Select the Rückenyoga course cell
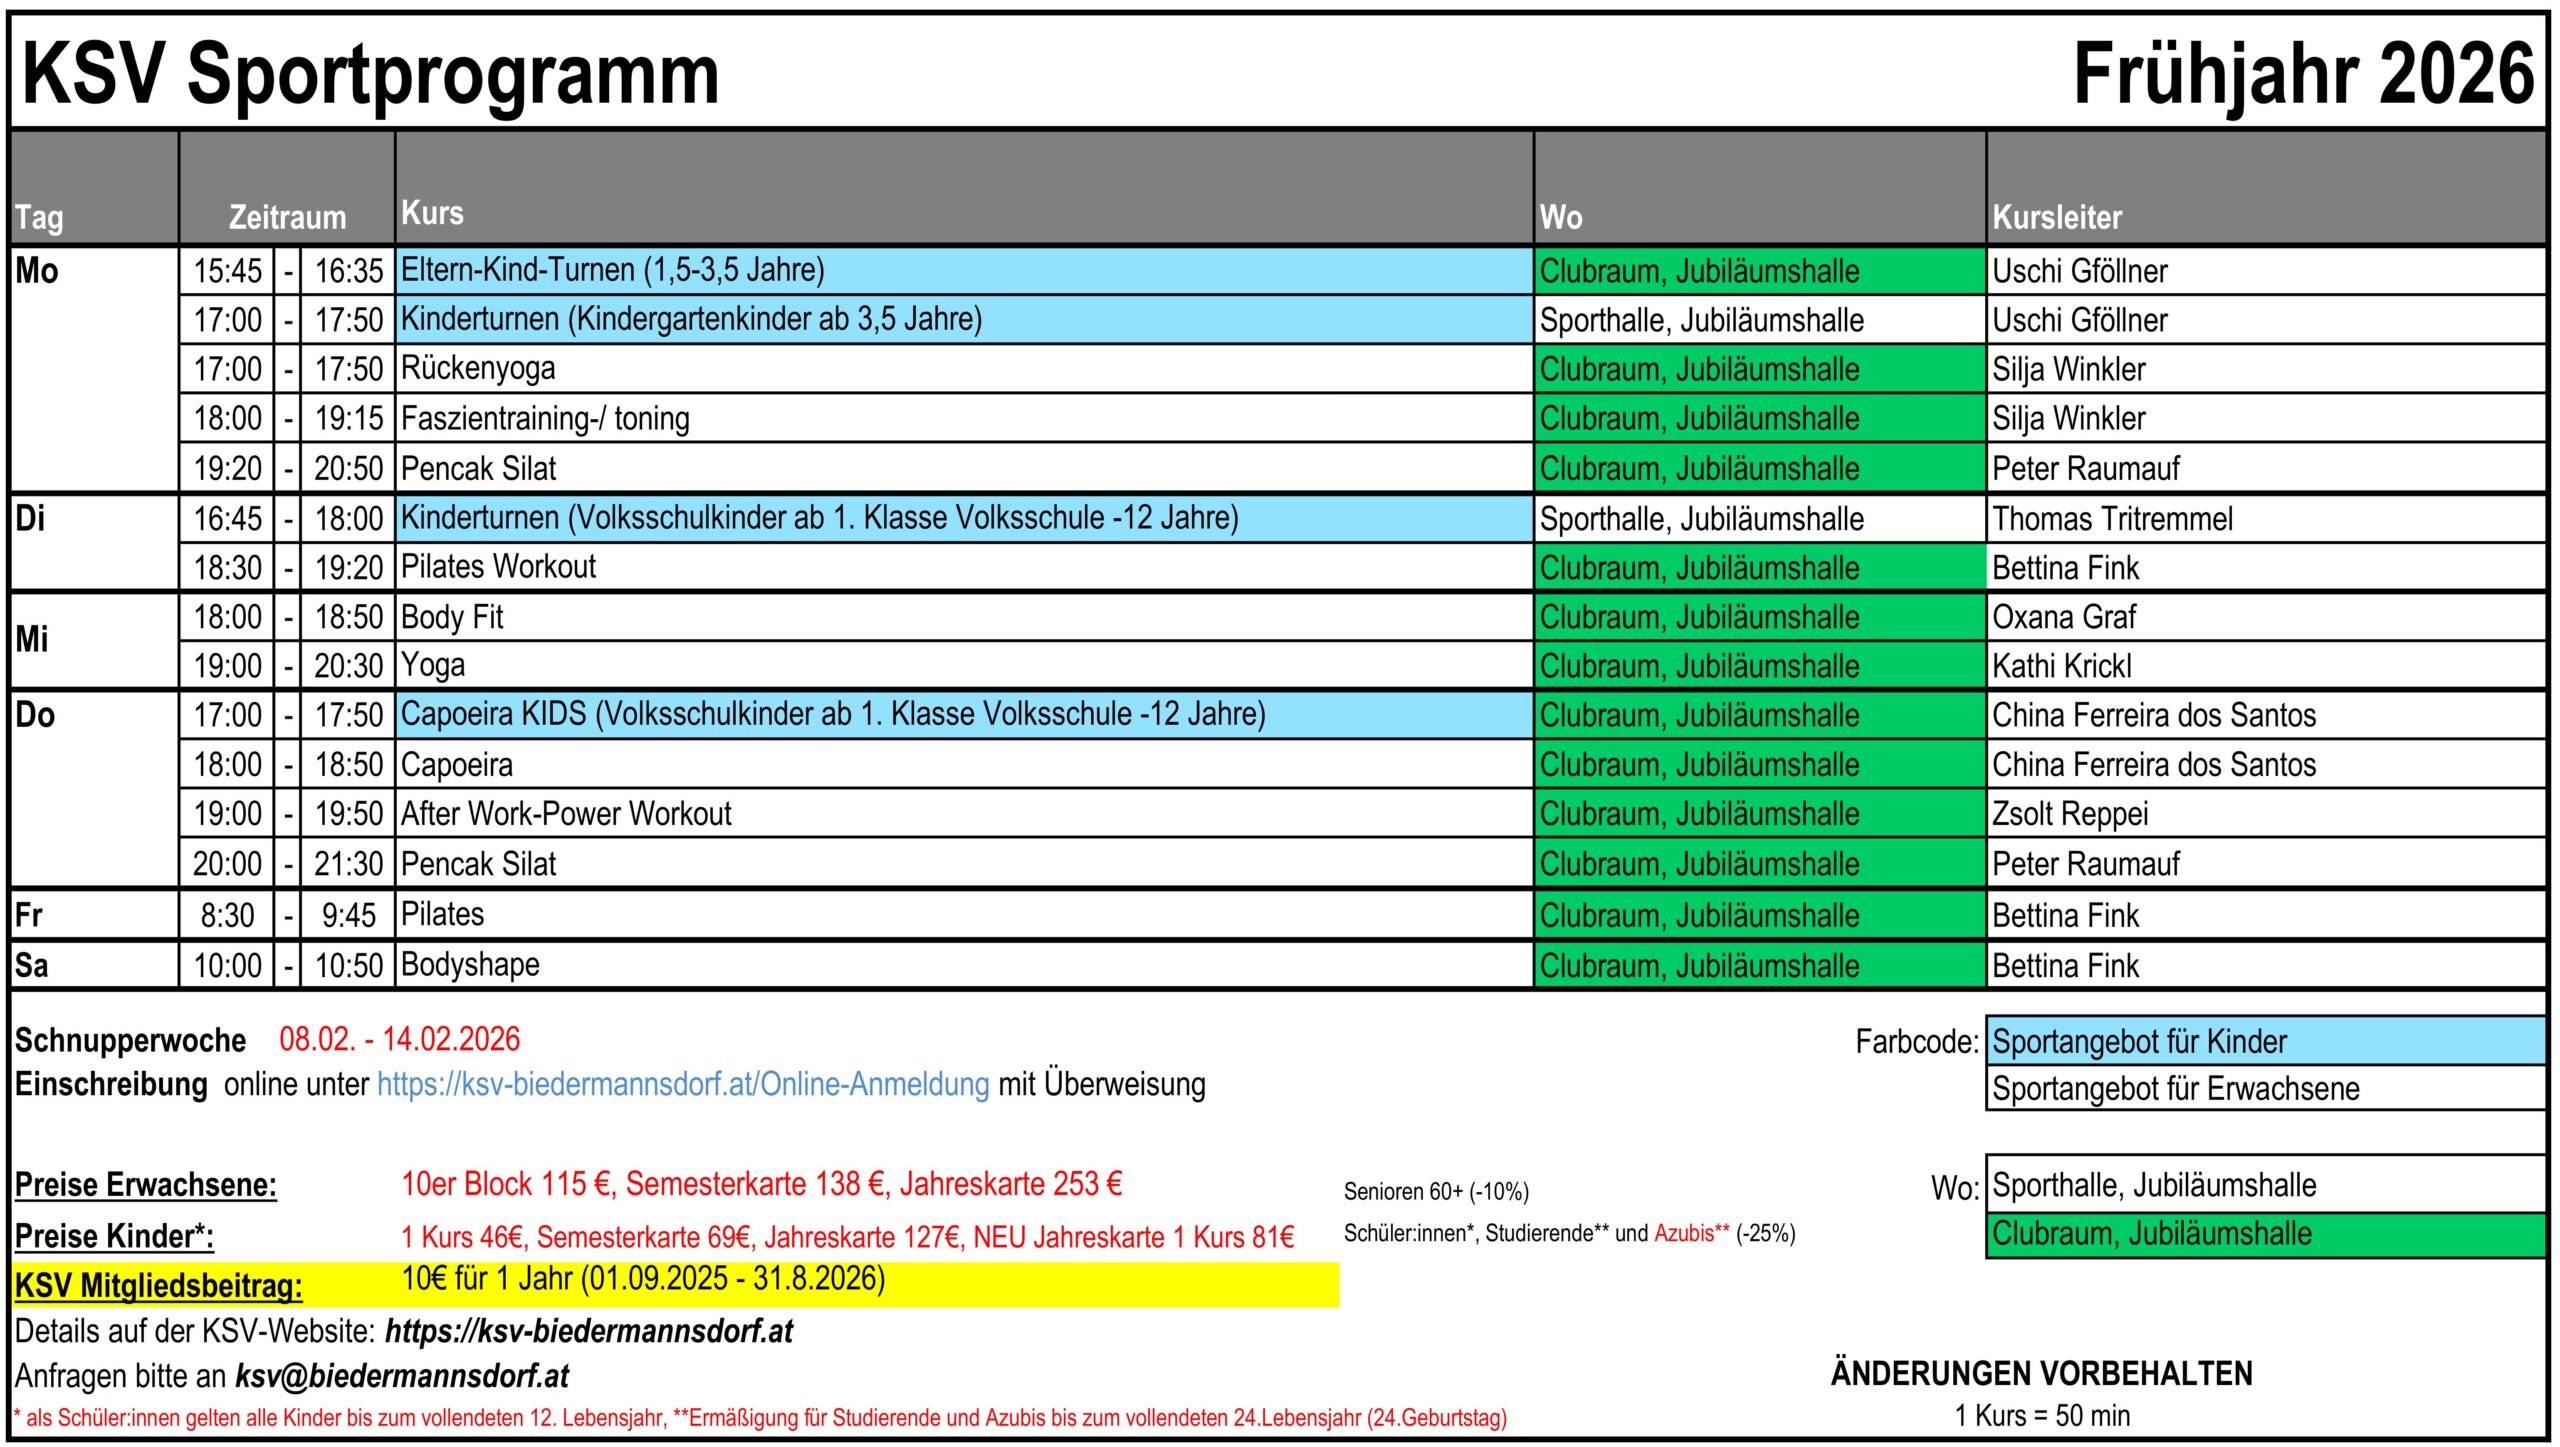The image size is (2560, 1447). (964, 369)
